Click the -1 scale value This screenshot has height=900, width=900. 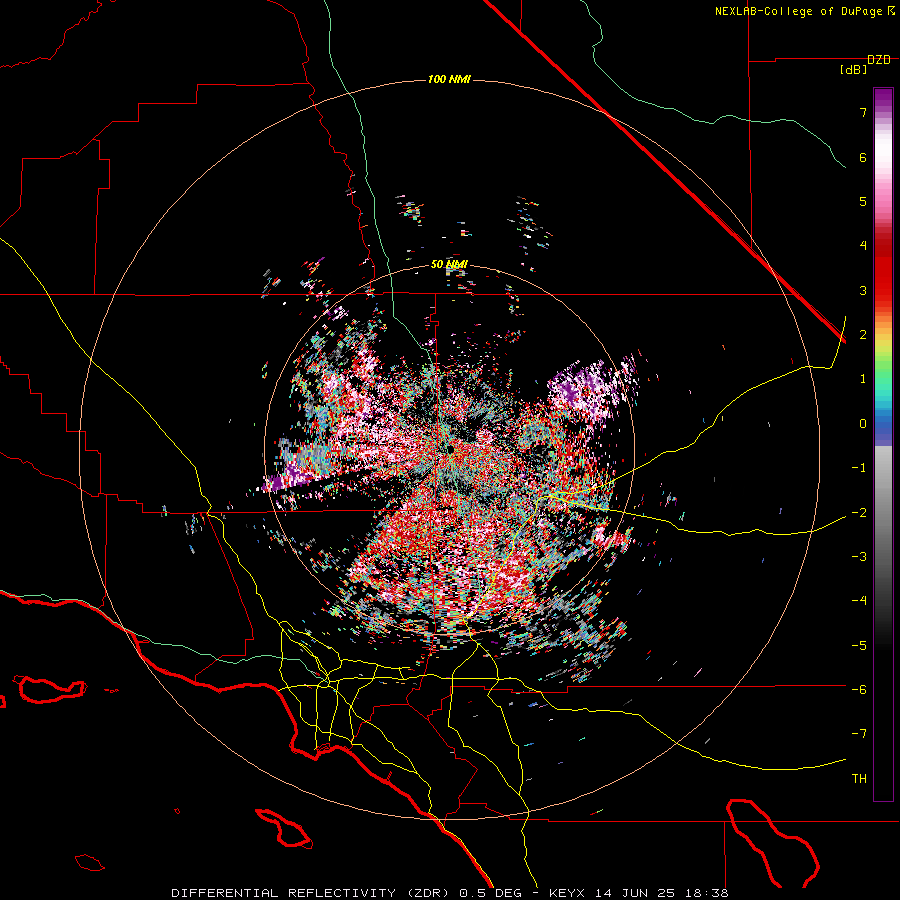[x=859, y=468]
